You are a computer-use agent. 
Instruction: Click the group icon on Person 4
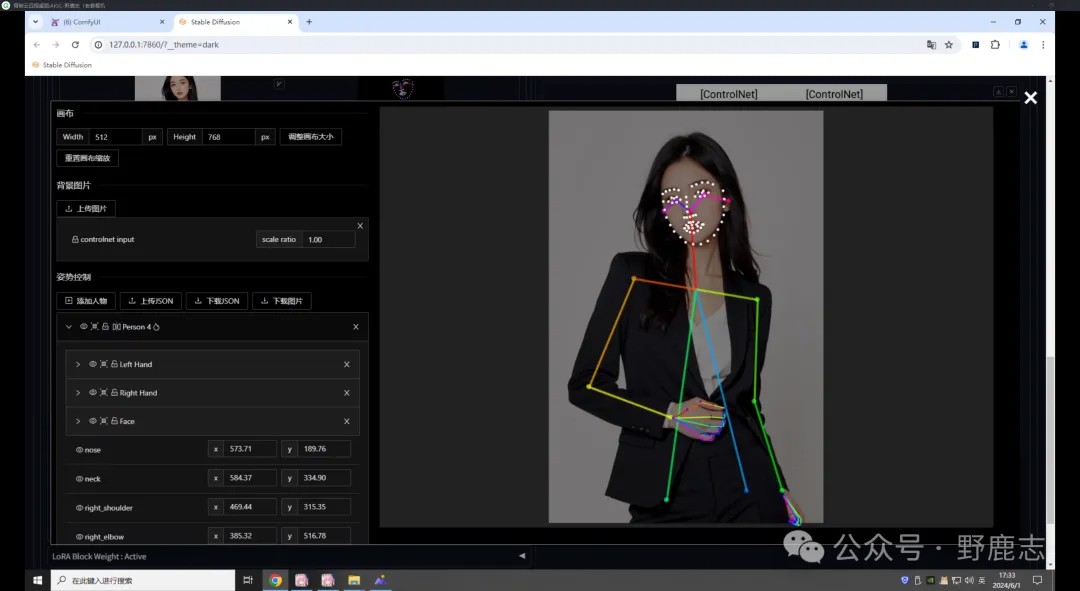click(x=94, y=326)
